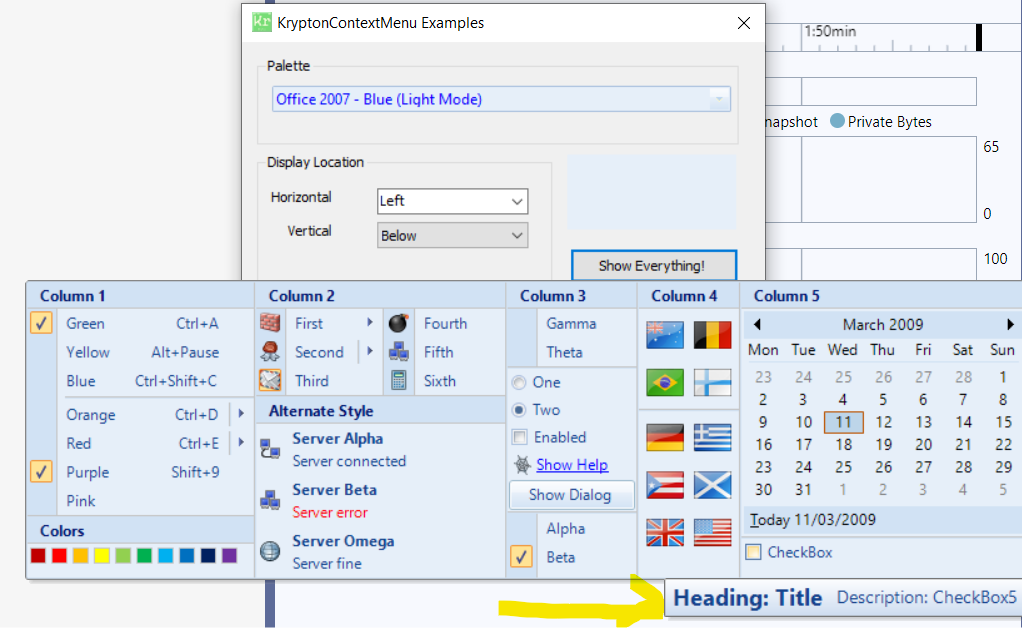Choose the Blue menu item
The height and width of the screenshot is (633, 1022).
pos(140,381)
